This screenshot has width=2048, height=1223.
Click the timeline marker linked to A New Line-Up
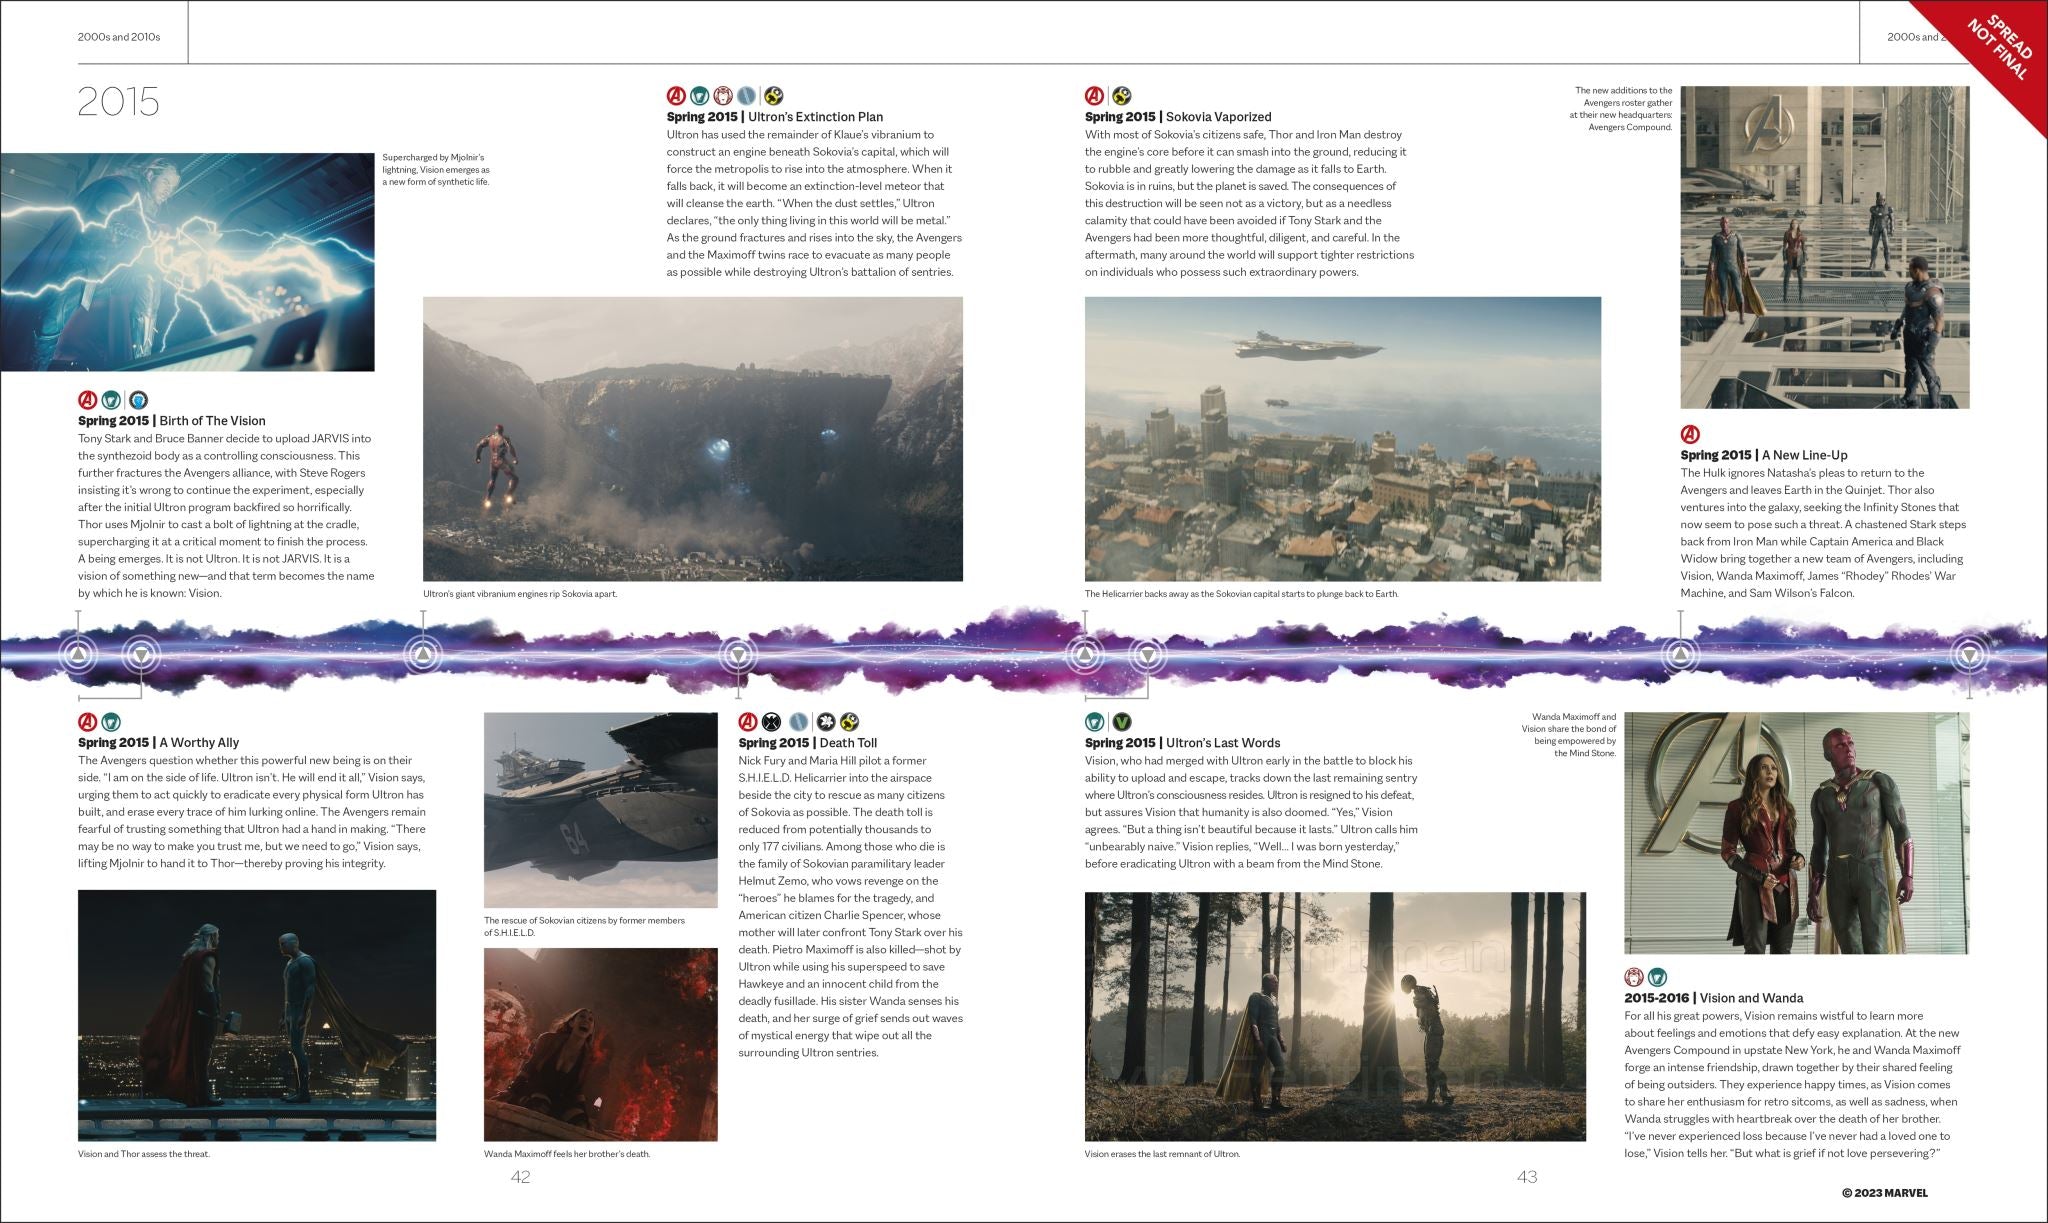[x=1680, y=656]
